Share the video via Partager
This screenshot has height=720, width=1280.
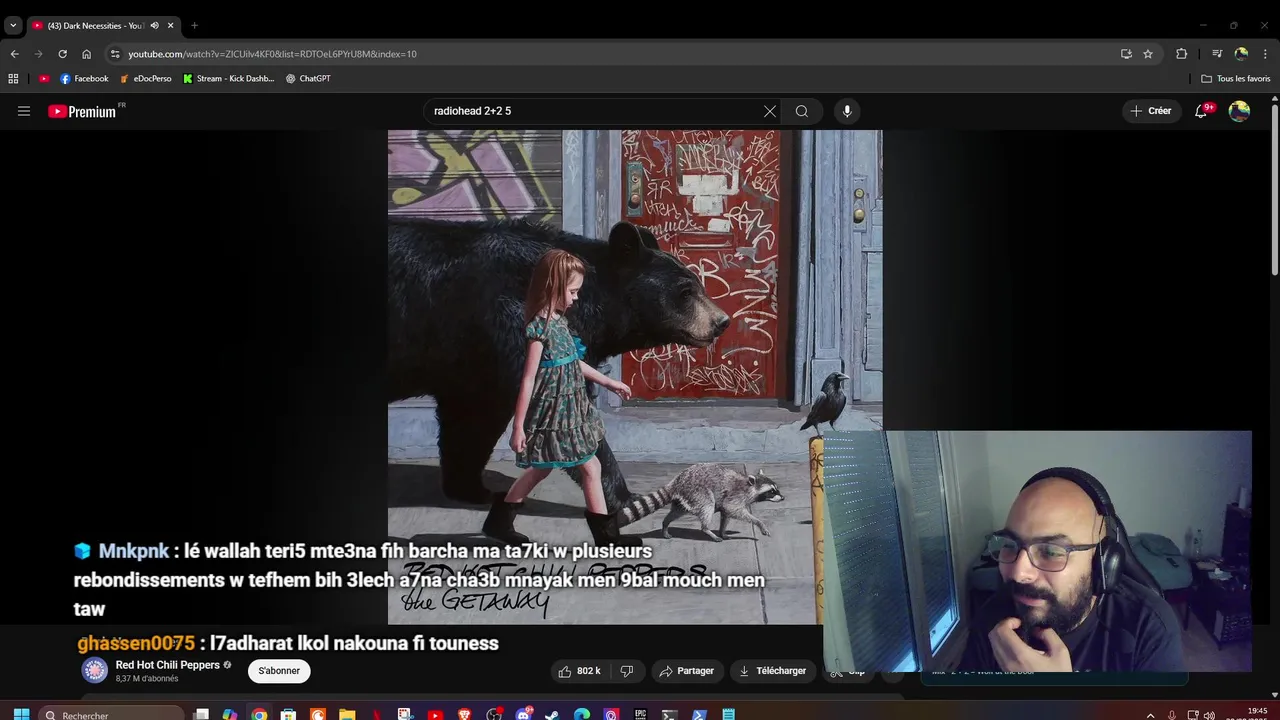coord(685,671)
